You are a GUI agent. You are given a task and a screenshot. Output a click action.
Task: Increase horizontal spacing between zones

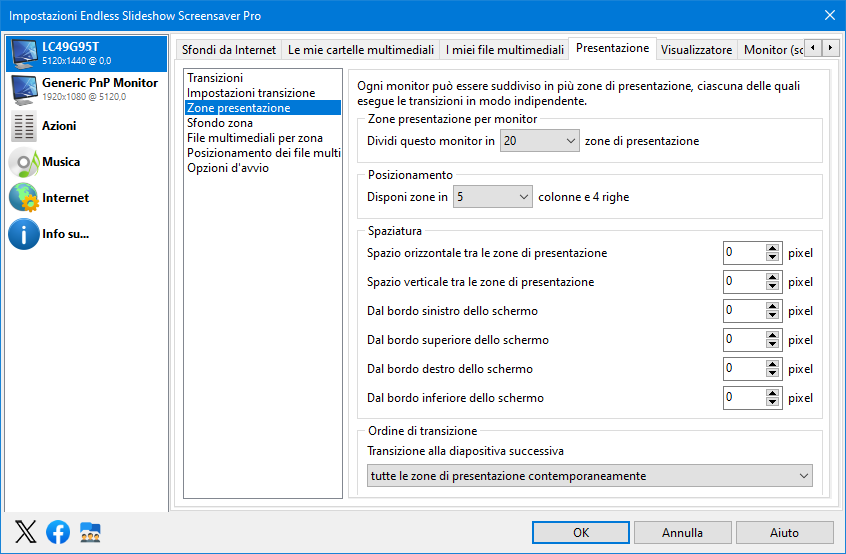tap(773, 248)
